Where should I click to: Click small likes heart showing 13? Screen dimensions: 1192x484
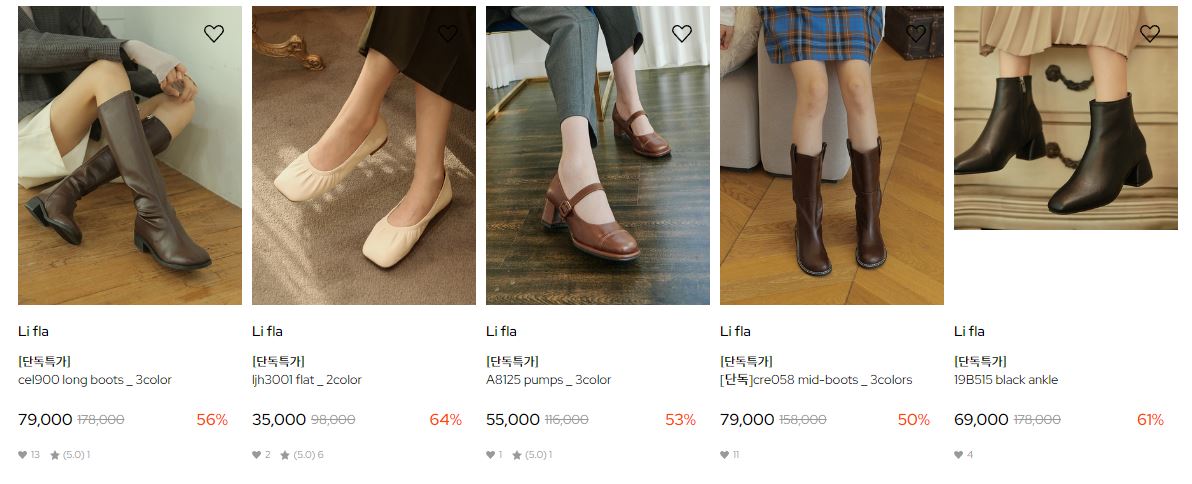click(23, 454)
